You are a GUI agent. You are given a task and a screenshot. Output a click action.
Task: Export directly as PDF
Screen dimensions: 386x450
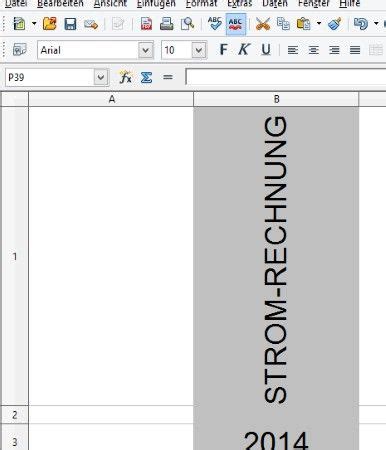146,24
